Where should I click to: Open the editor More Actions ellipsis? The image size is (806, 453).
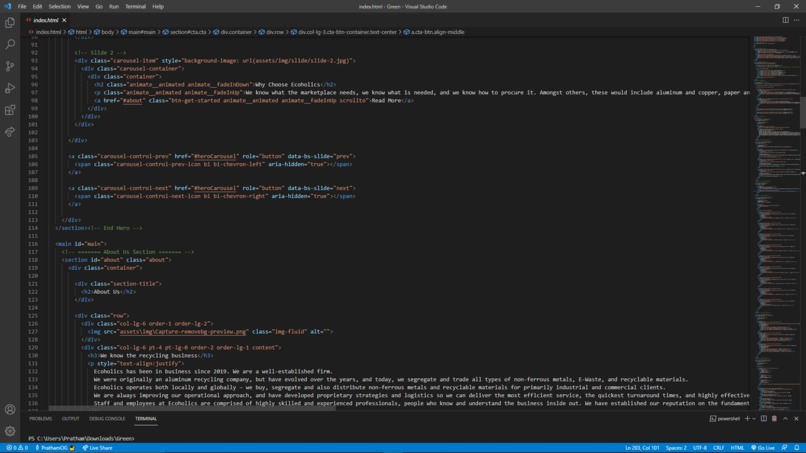coord(796,20)
